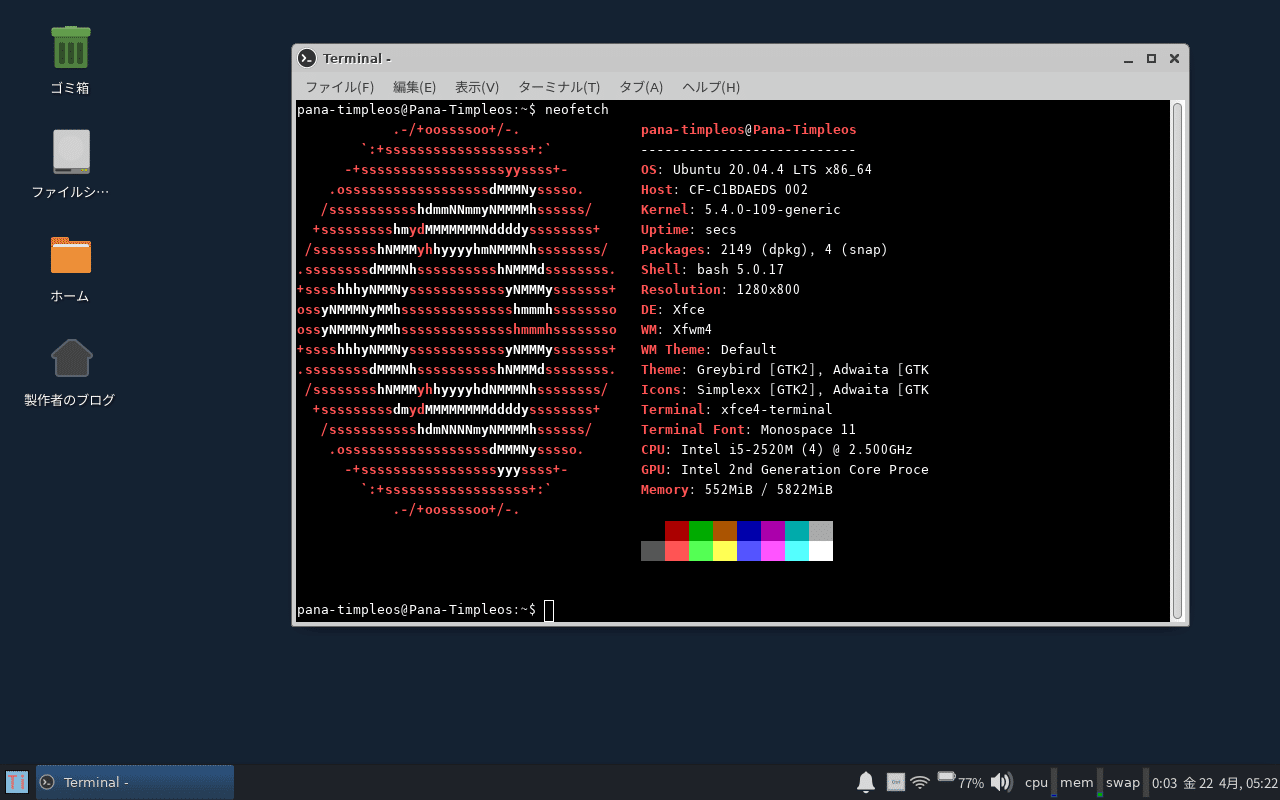Open the Ti applications menu on the panel
Image resolution: width=1280 pixels, height=800 pixels.
pyautogui.click(x=17, y=782)
